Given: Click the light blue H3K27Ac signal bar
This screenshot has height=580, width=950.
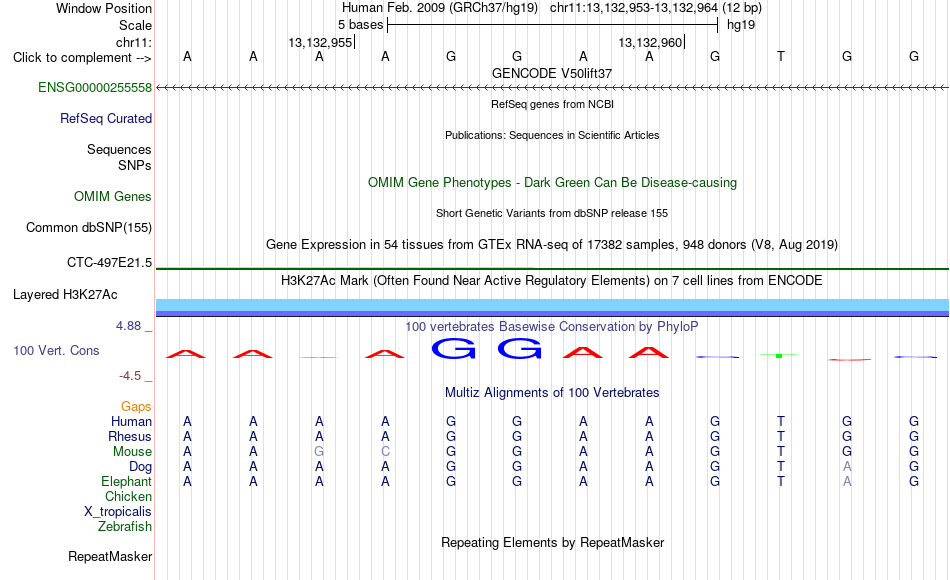Looking at the screenshot, I should point(553,305).
